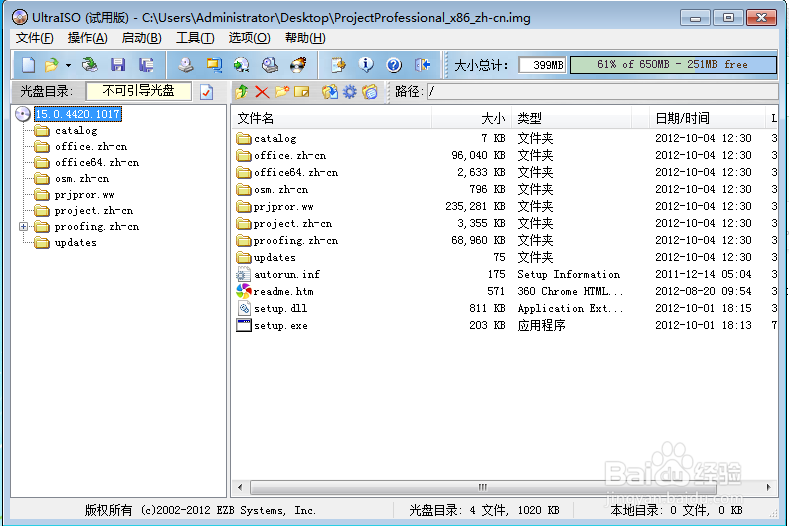Click the Add files/properties notepad icon
Screen dimensions: 789x526
[x=338, y=65]
